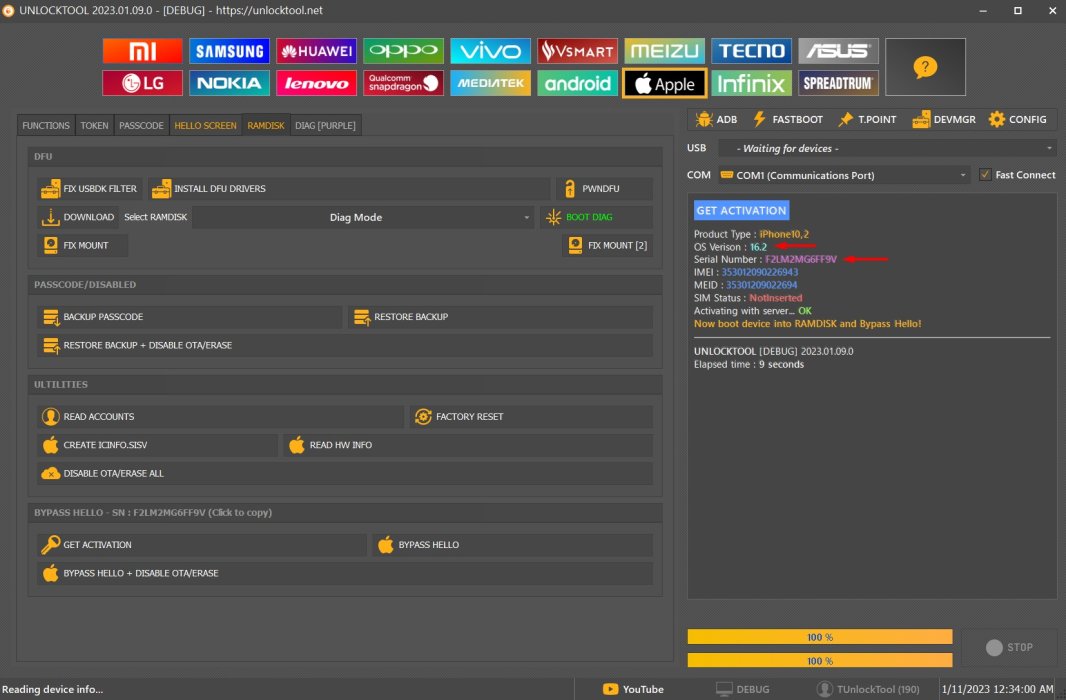
Task: Select the Xiaomi Mi brand tile
Action: coord(142,51)
